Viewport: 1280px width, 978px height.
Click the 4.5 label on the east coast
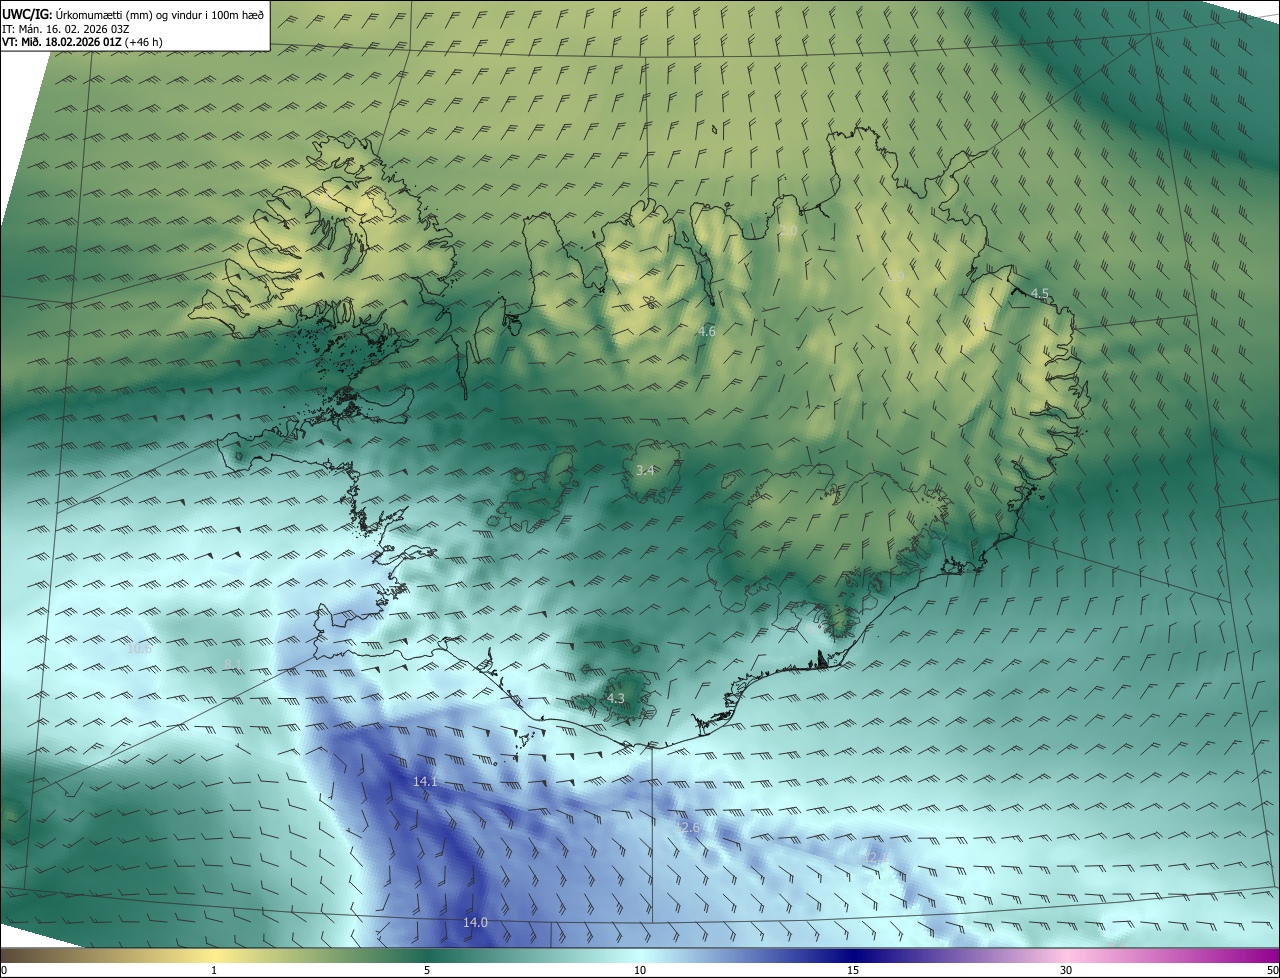1040,294
